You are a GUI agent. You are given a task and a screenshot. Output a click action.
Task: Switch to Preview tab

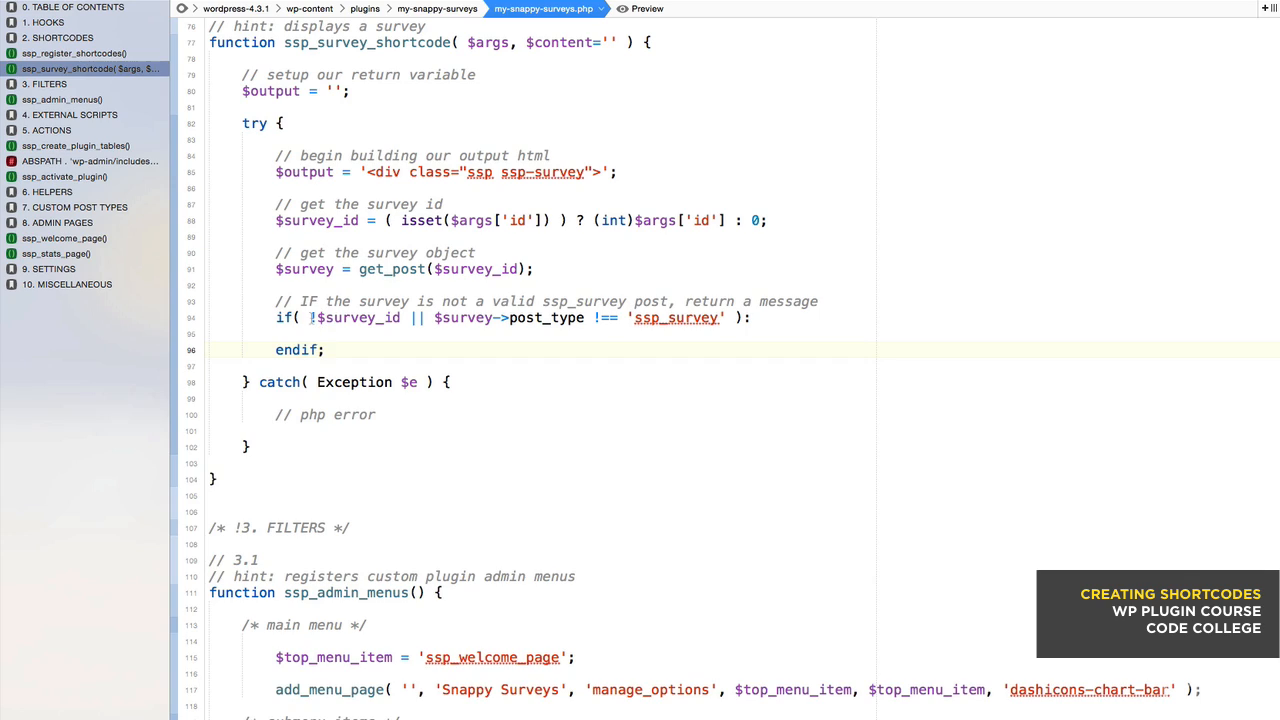click(x=647, y=8)
